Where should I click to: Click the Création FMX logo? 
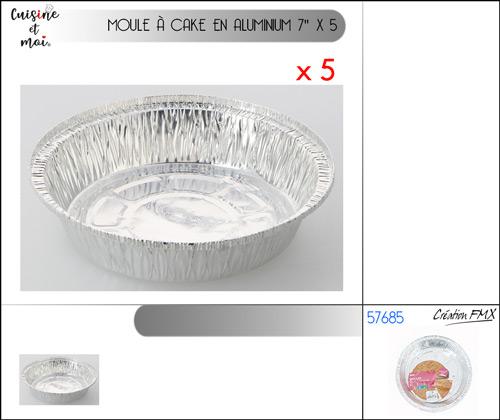(465, 316)
